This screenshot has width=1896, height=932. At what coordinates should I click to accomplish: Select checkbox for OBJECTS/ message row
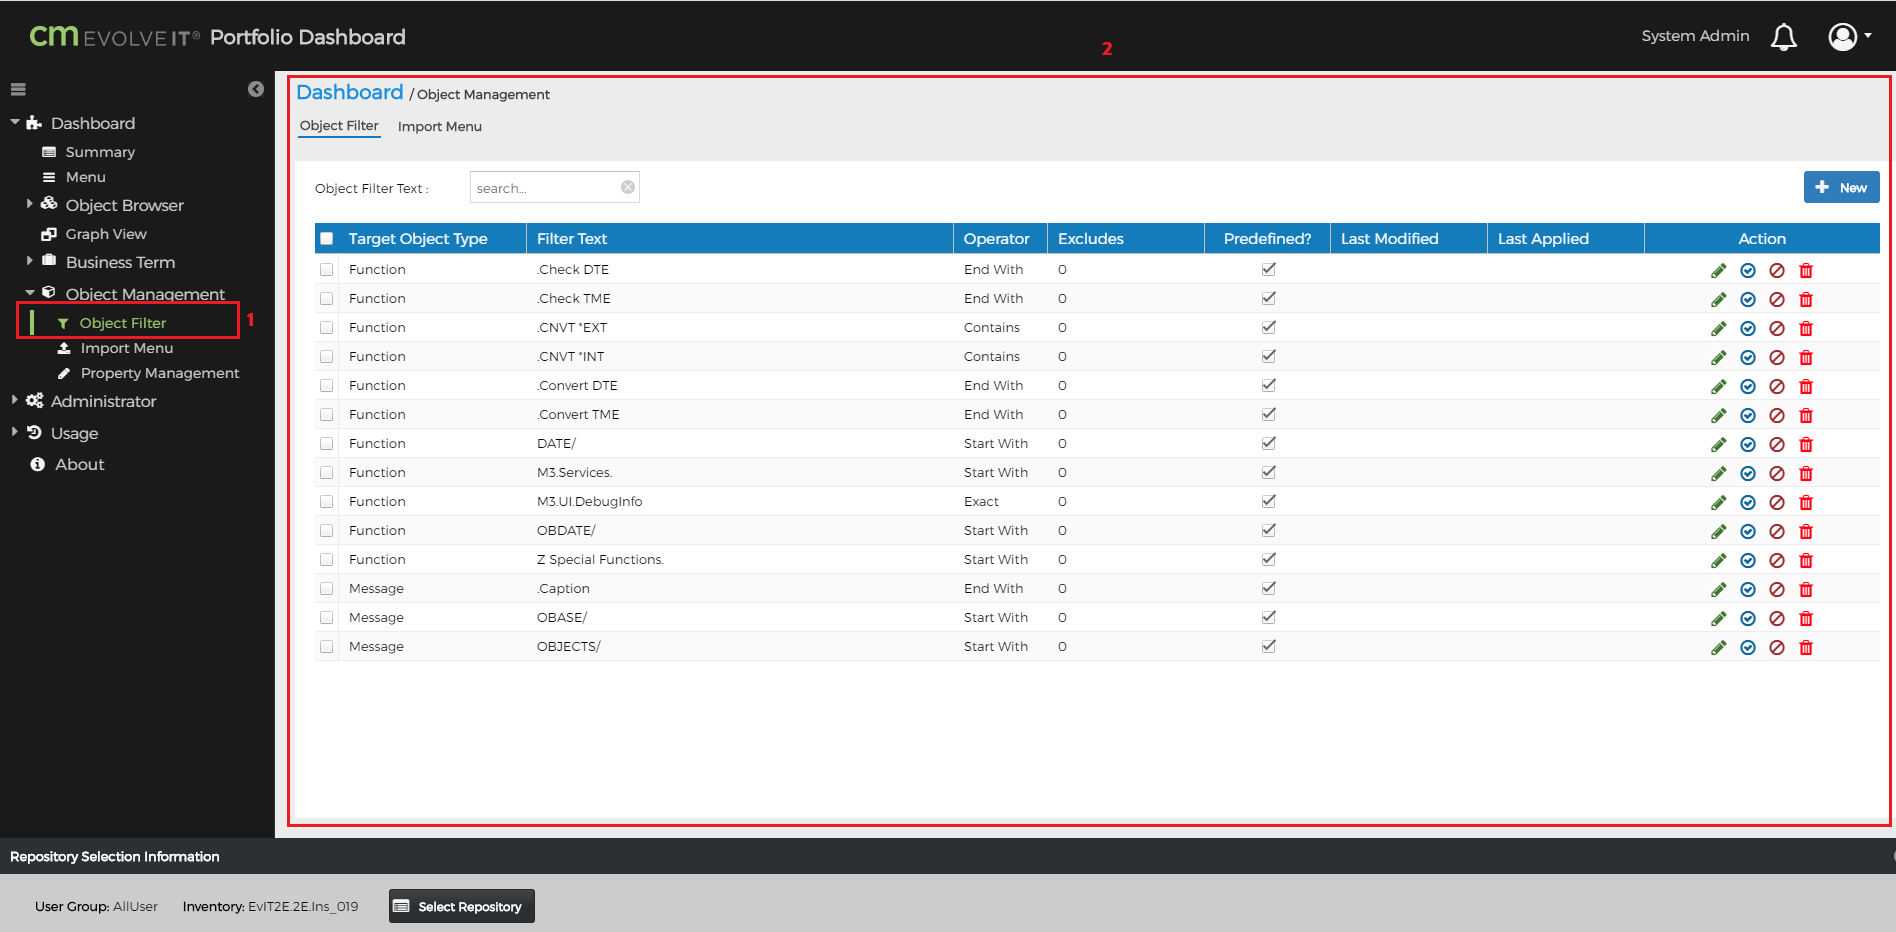326,646
